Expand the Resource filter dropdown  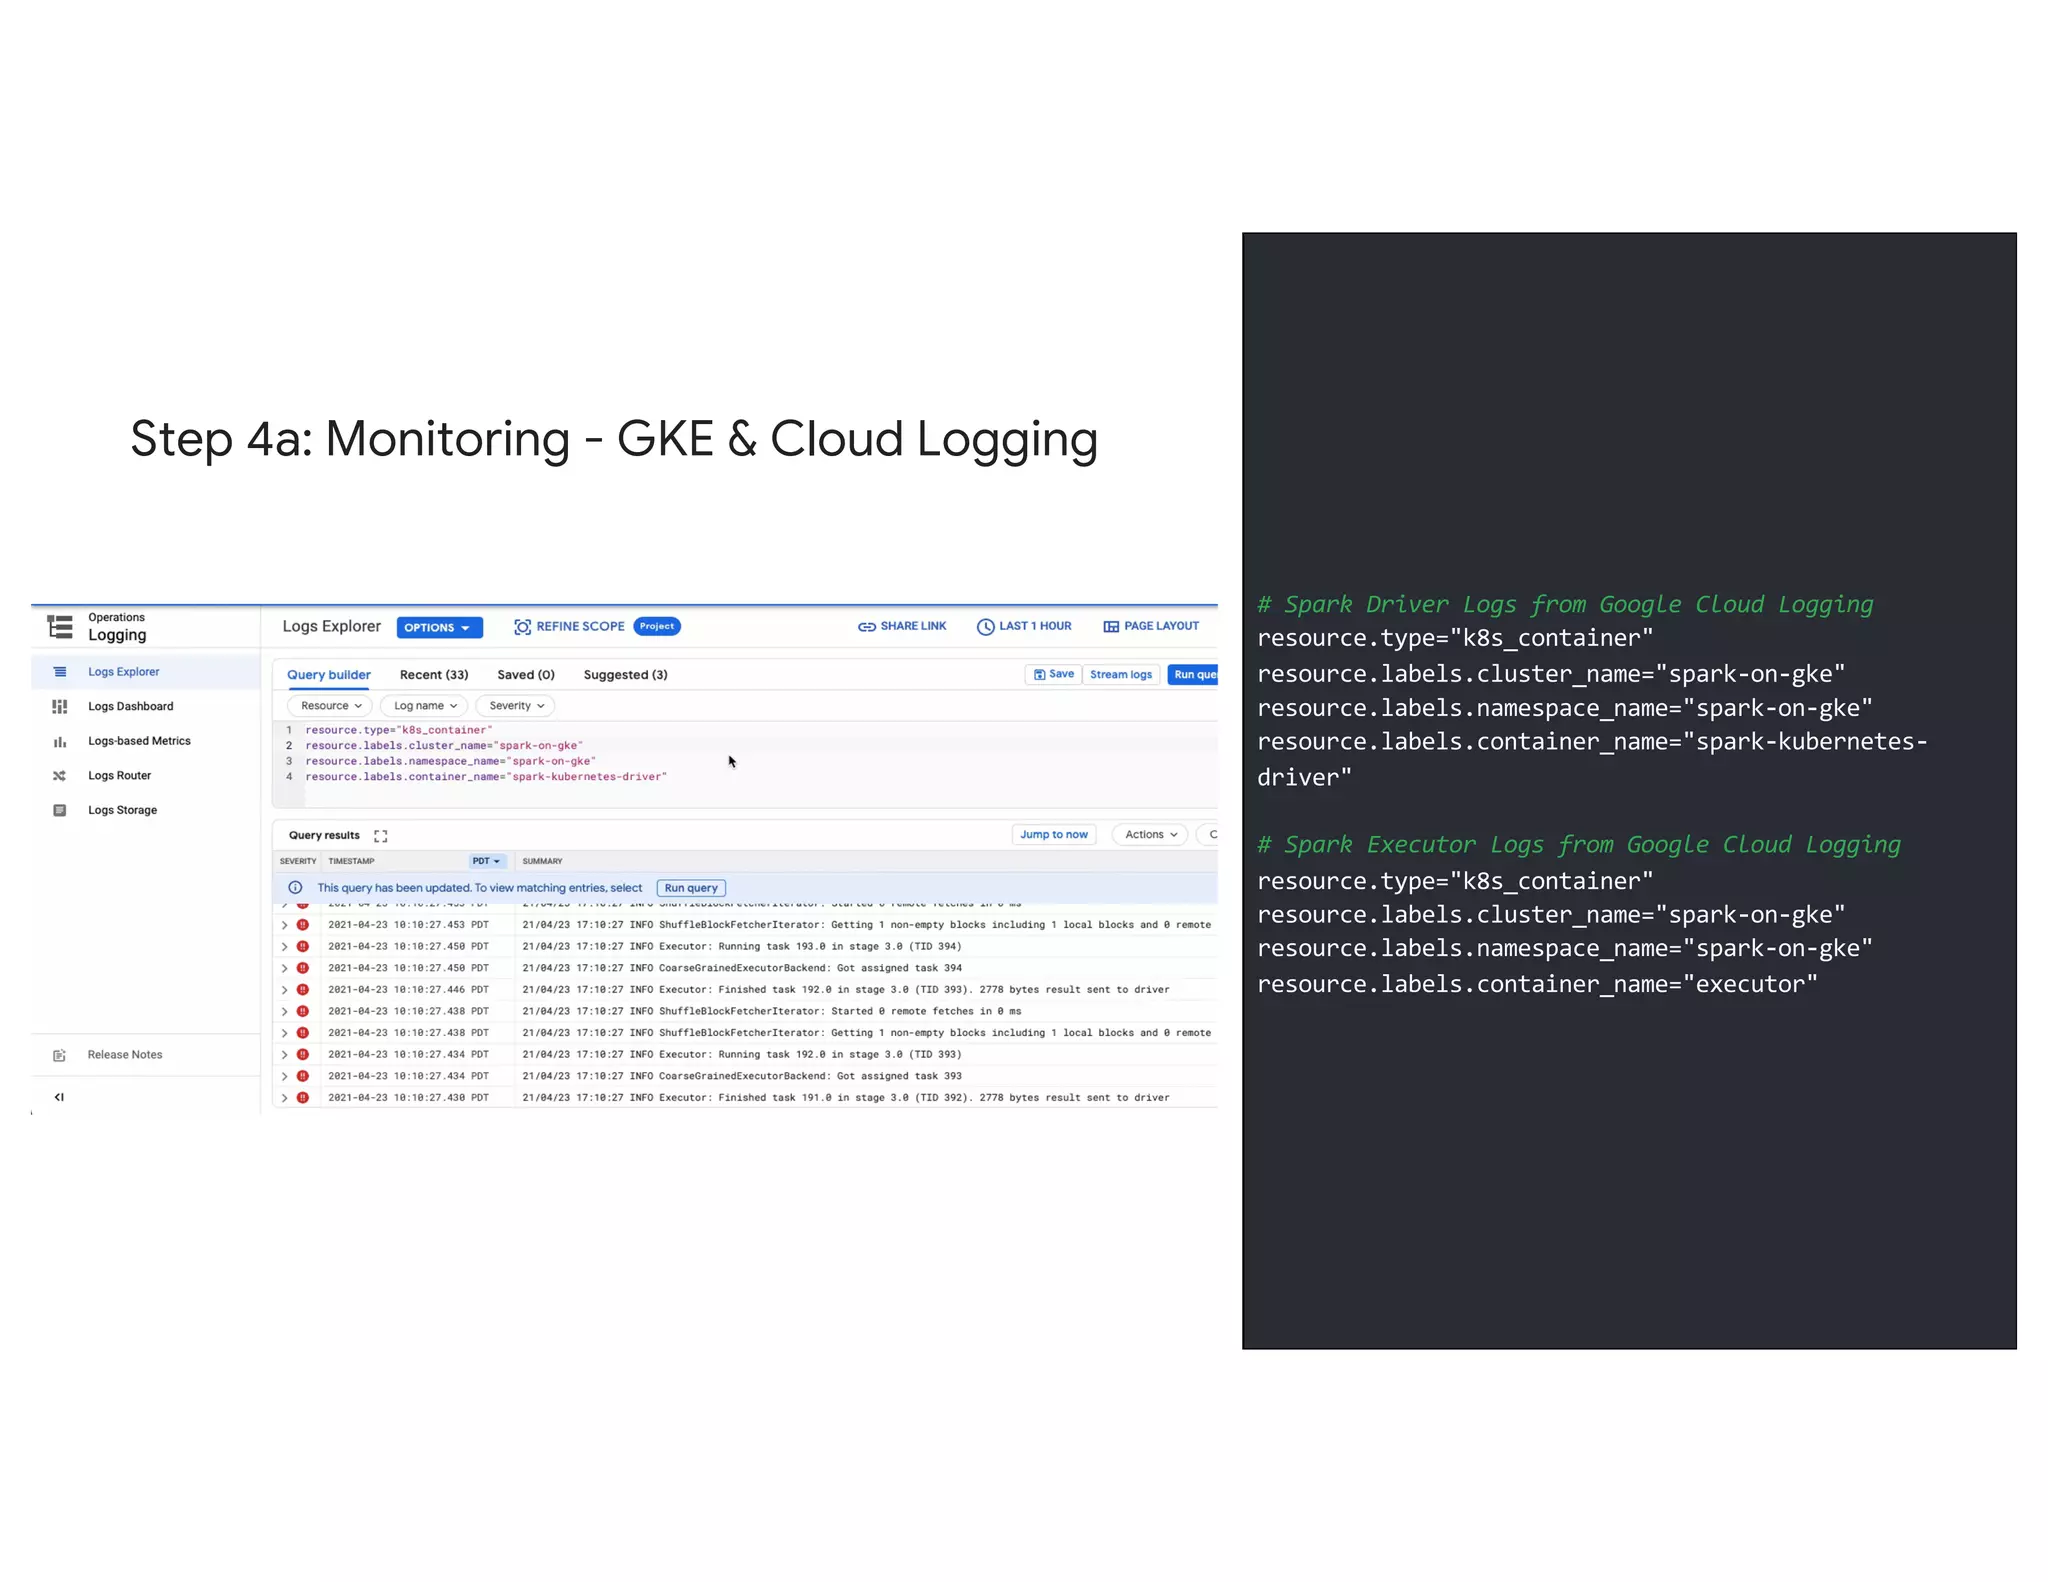coord(330,706)
